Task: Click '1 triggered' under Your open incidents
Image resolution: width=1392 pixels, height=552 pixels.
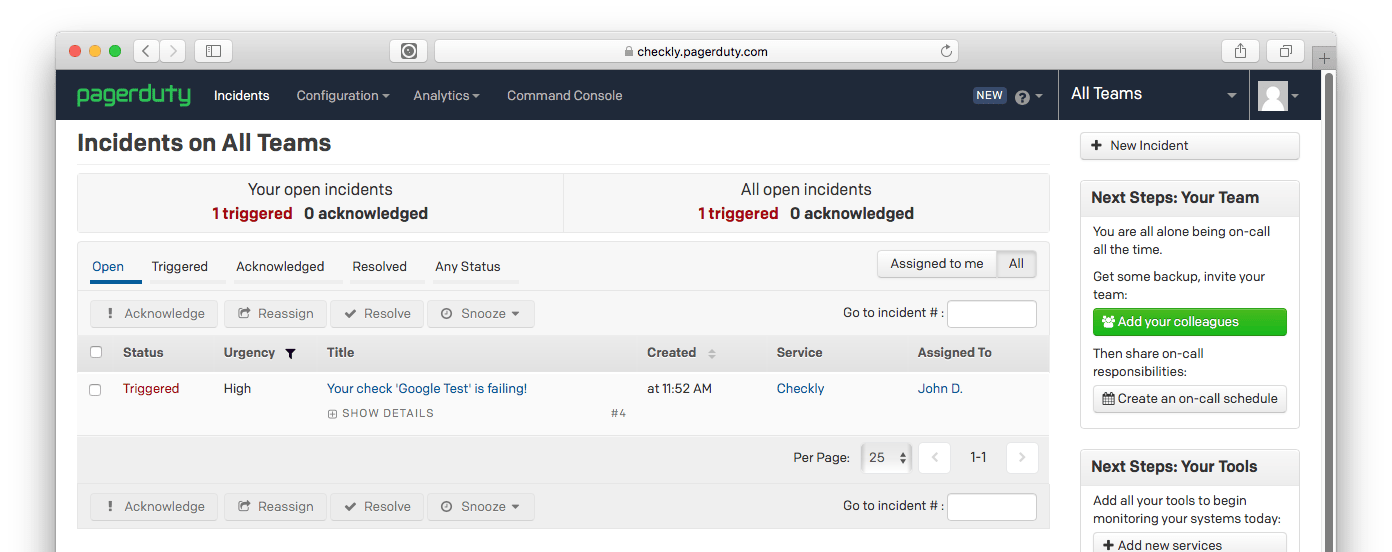Action: [252, 214]
